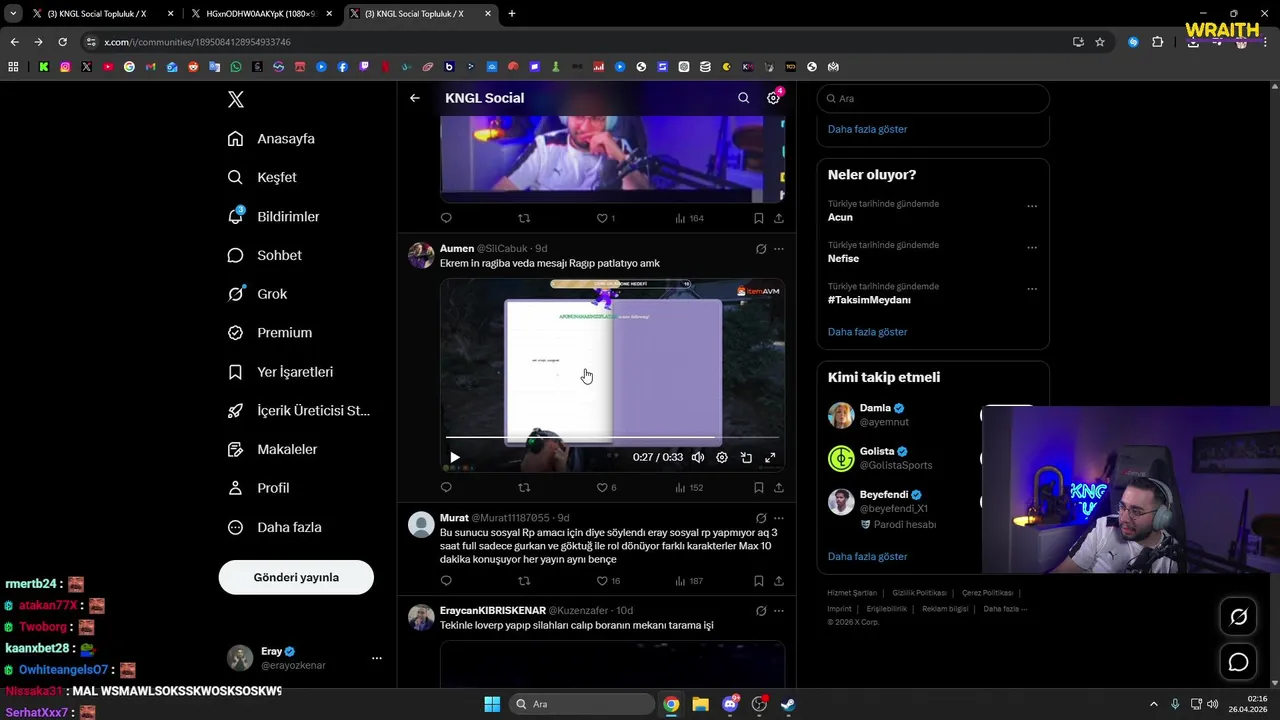This screenshot has width=1280, height=720.
Task: View stats of Aumen's post 152
Action: [689, 488]
